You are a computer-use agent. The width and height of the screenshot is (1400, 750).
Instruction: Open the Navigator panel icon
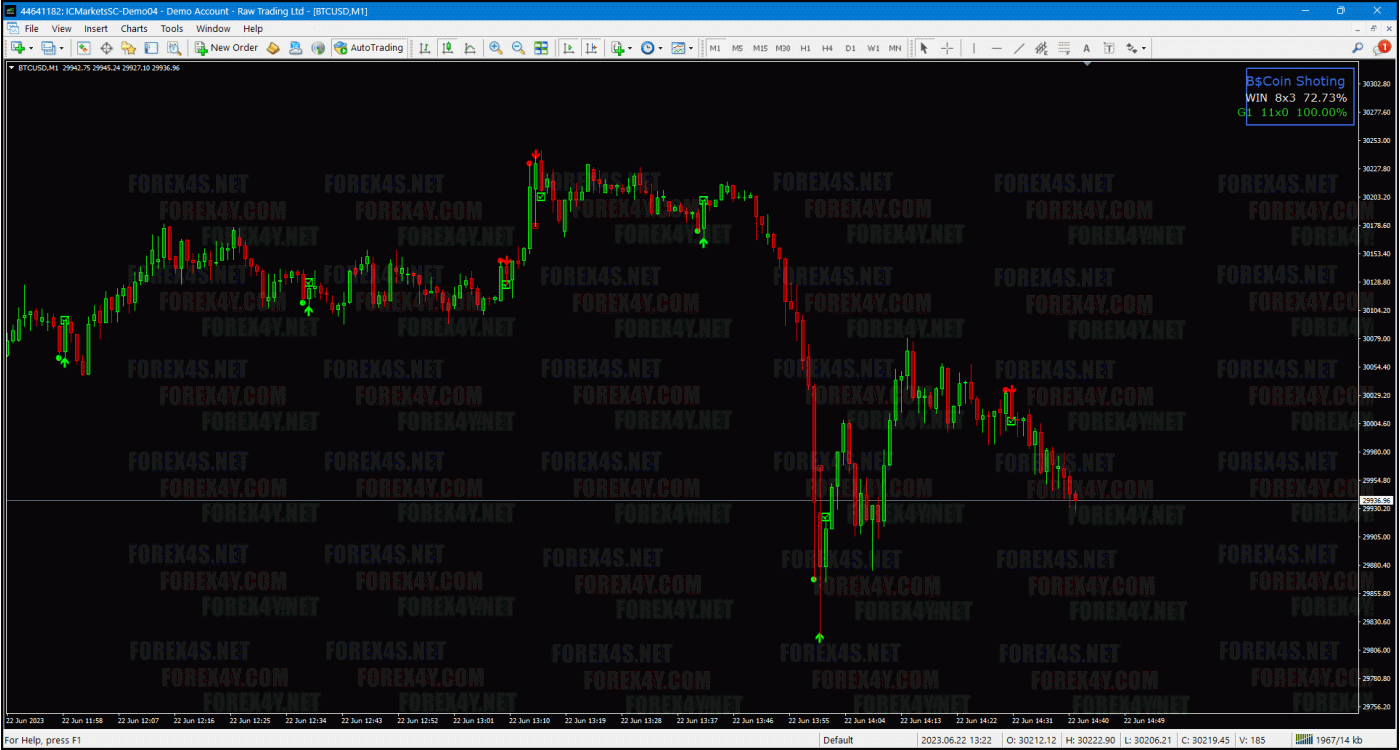pyautogui.click(x=128, y=48)
